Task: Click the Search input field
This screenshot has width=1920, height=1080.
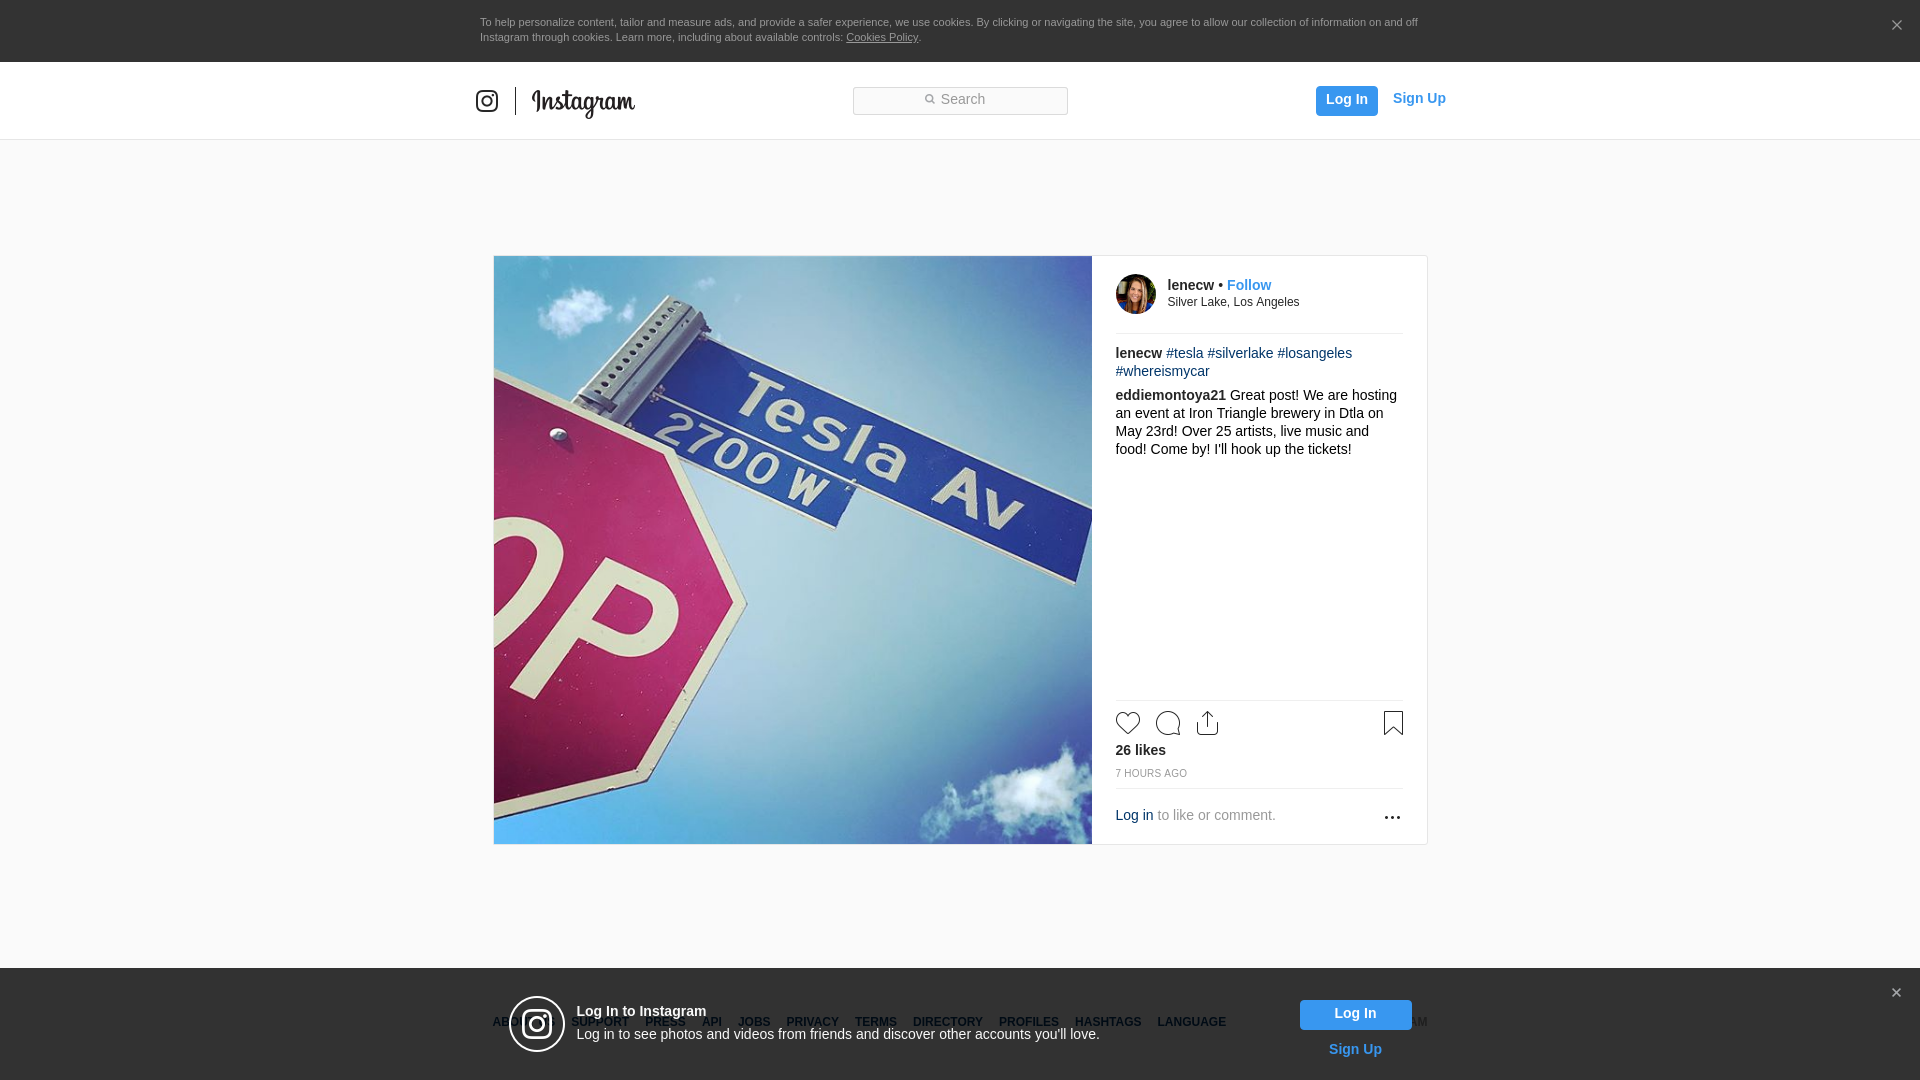Action: [x=960, y=100]
